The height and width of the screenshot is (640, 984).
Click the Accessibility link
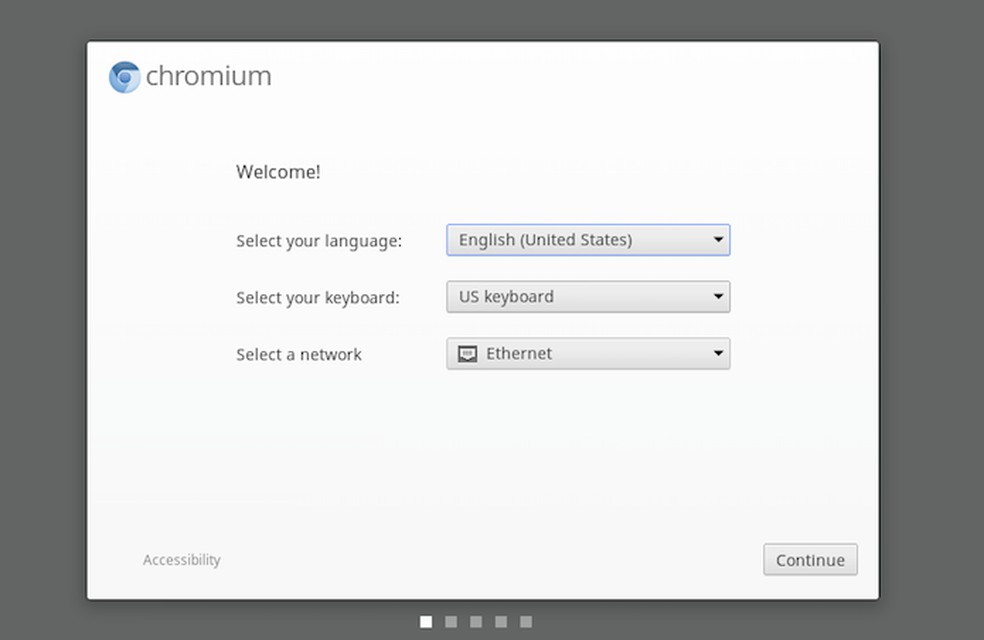182,560
